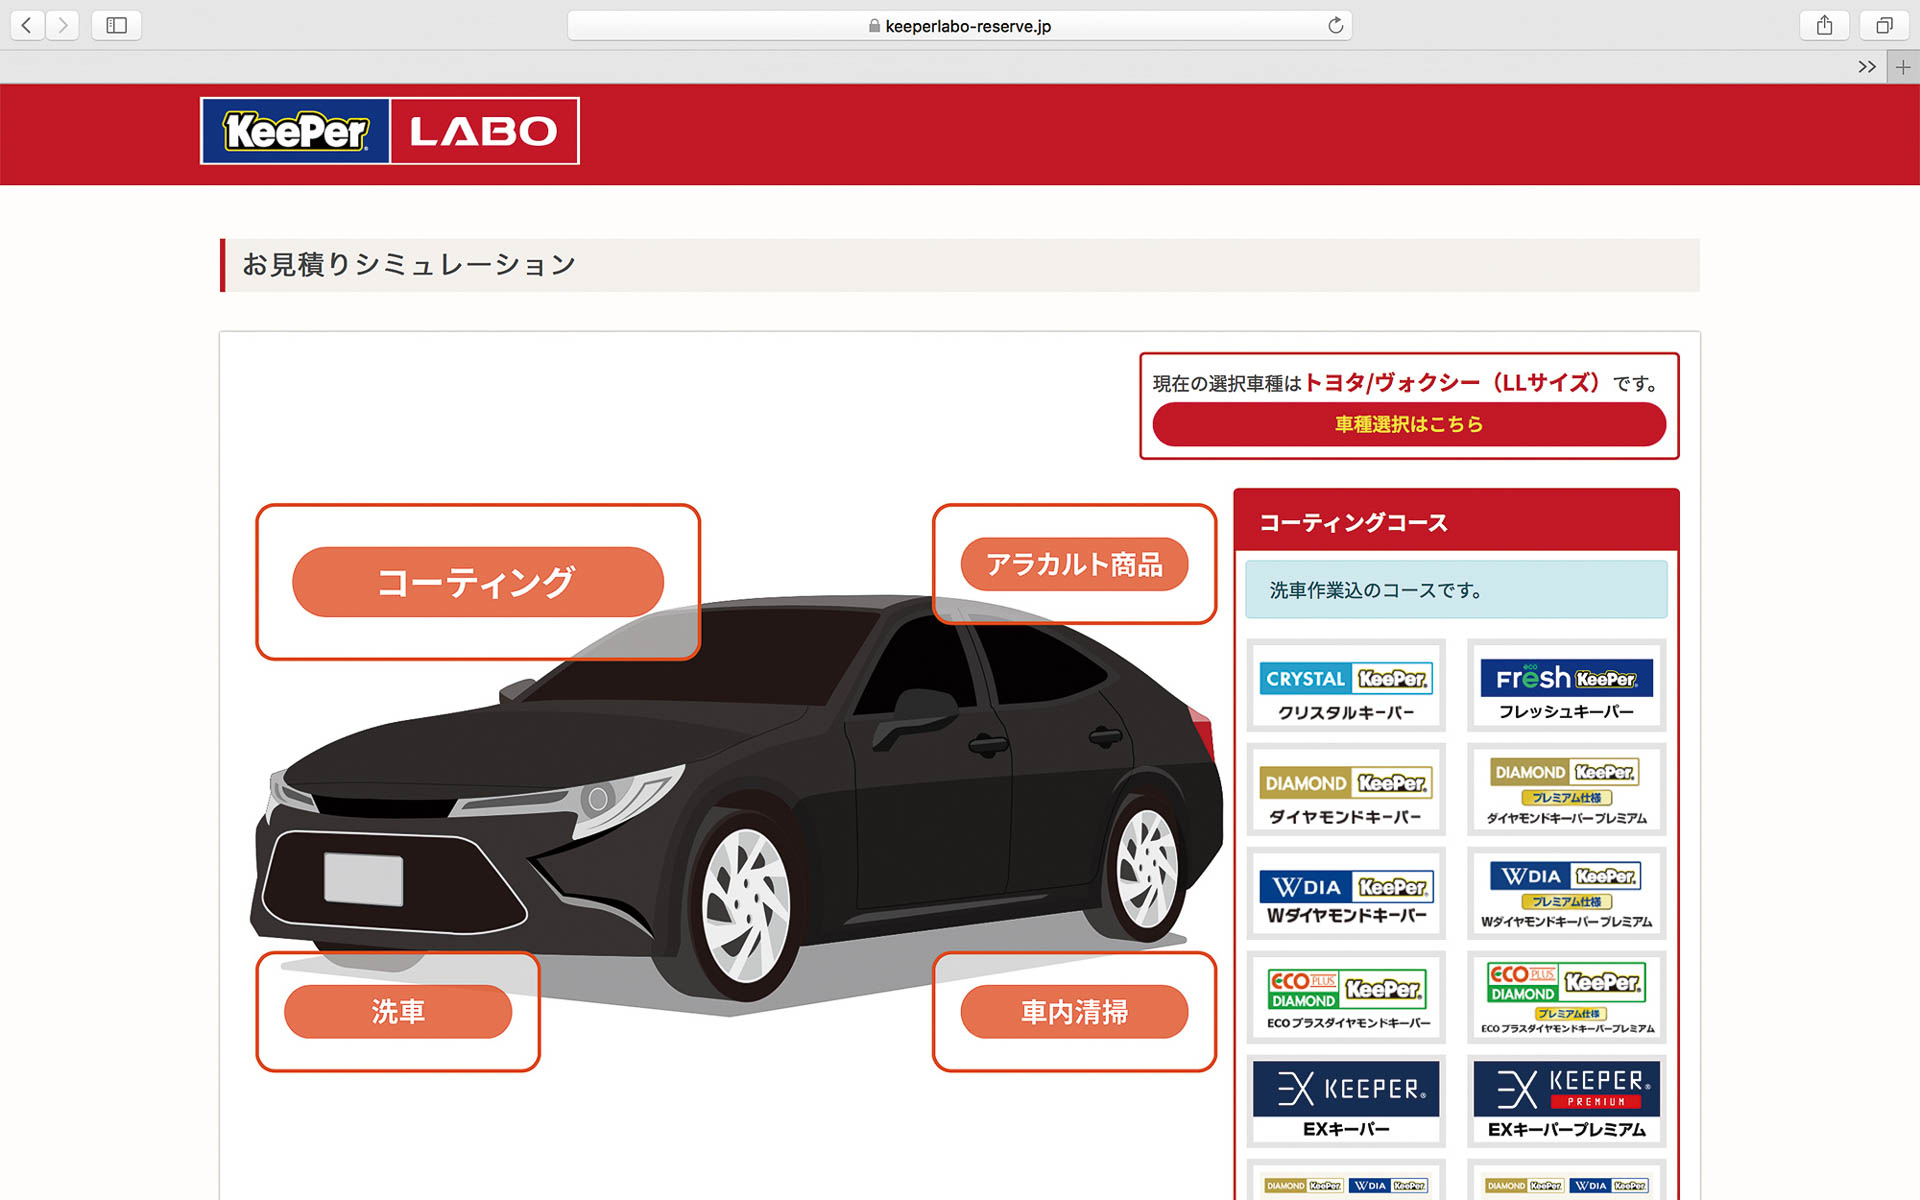The image size is (1920, 1200).
Task: Open a new browser tab
Action: point(1901,66)
